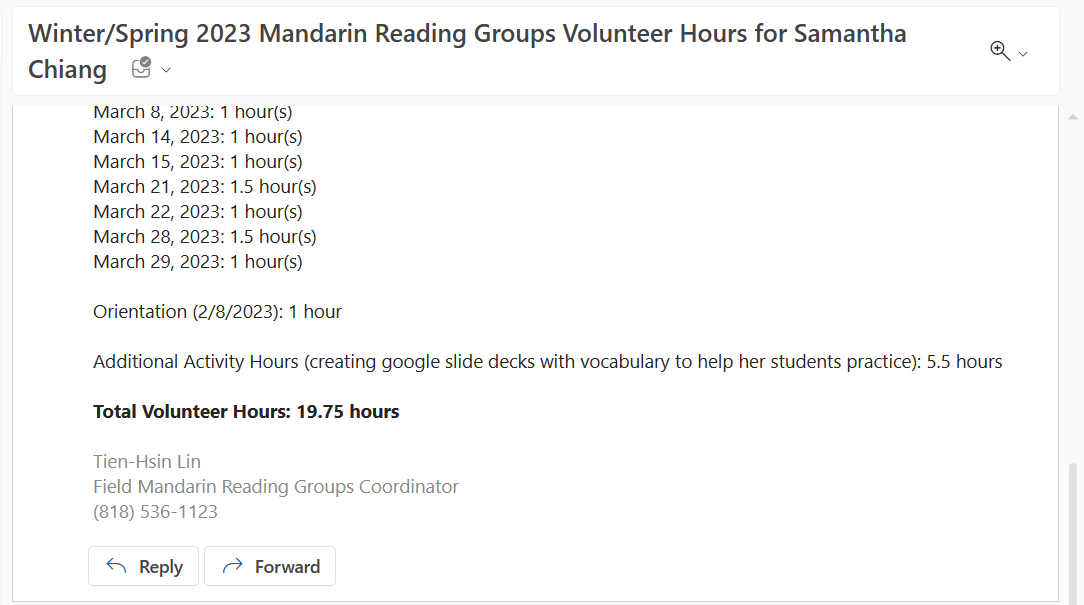Viewport: 1084px width, 605px height.
Task: Click the March 21, 2023 entry
Action: click(204, 186)
